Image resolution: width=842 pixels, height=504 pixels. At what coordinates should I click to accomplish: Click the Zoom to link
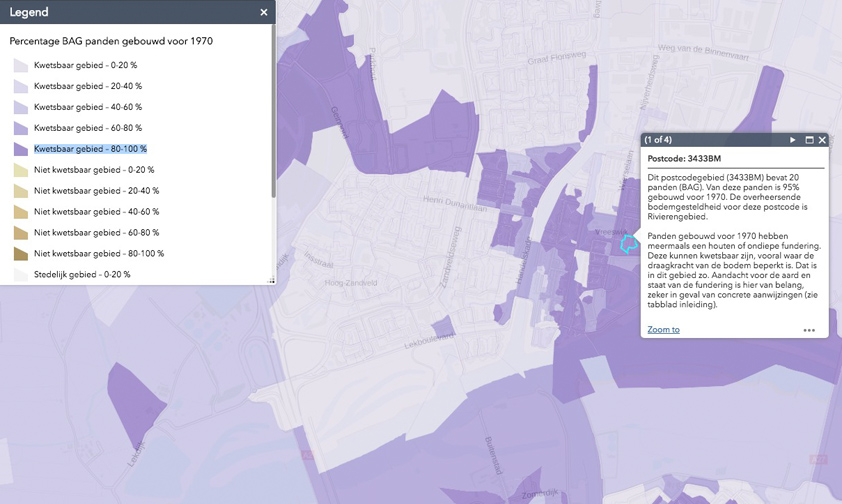[x=663, y=329]
